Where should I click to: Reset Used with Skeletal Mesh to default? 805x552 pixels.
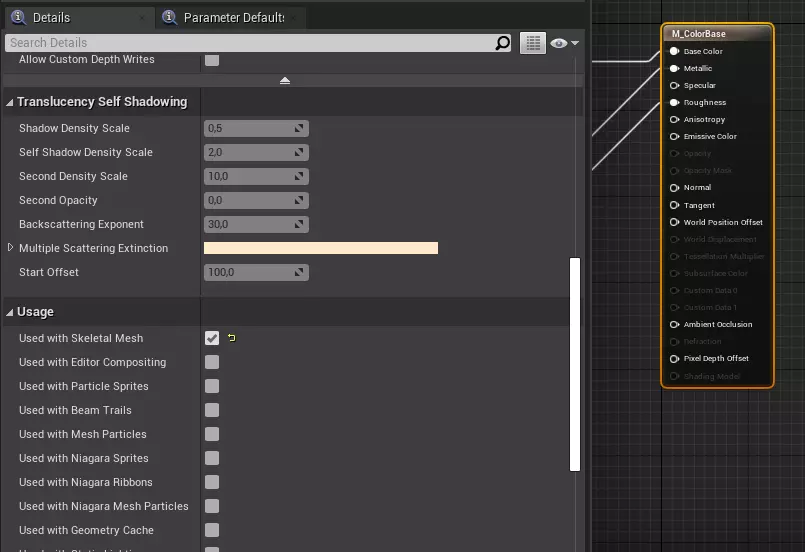point(232,338)
